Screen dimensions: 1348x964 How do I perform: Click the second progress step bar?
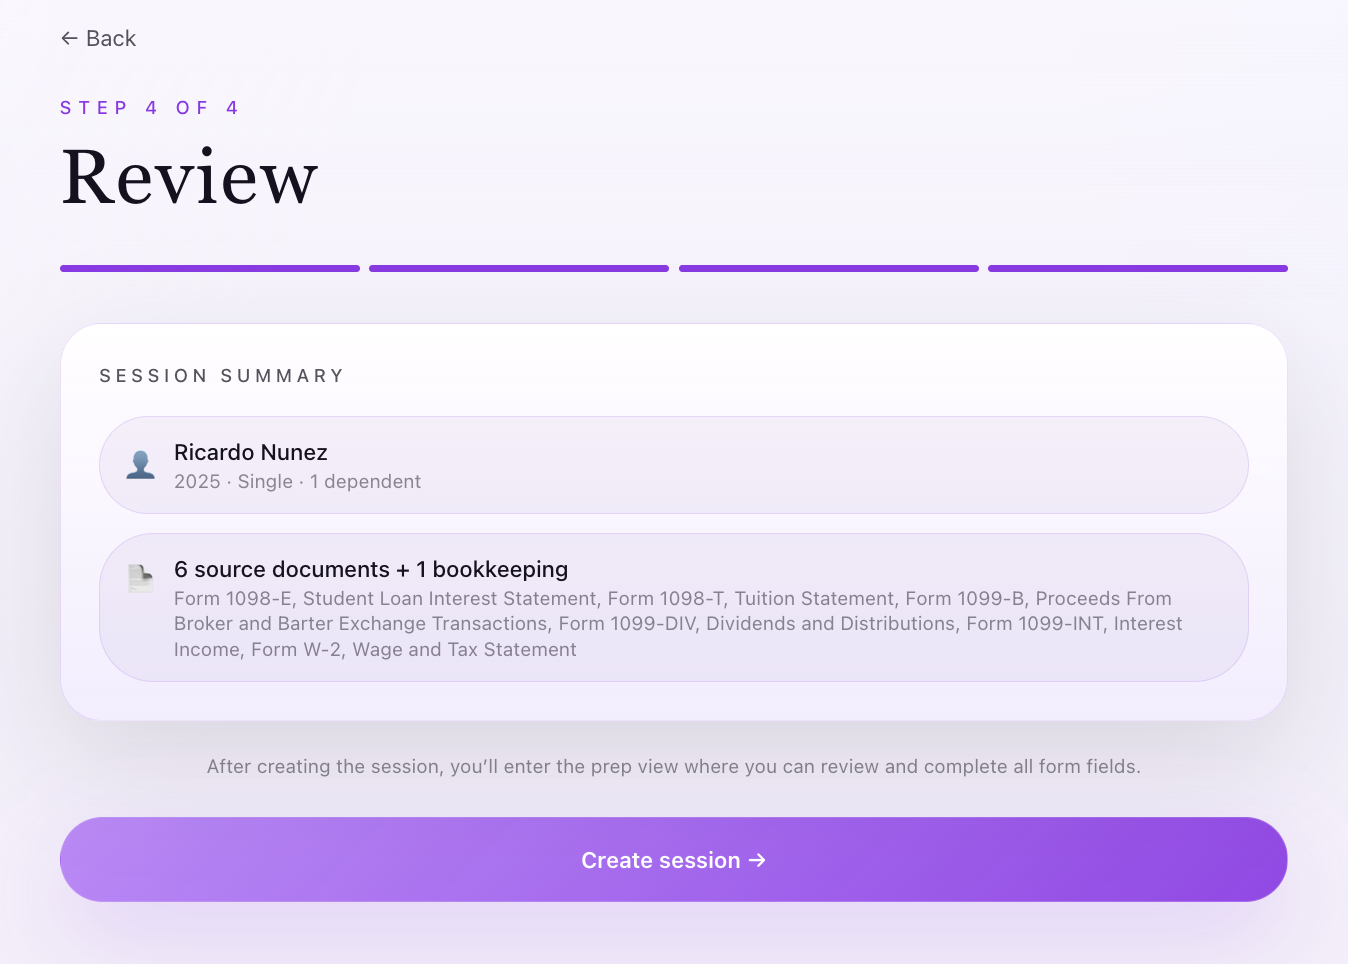coord(519,268)
